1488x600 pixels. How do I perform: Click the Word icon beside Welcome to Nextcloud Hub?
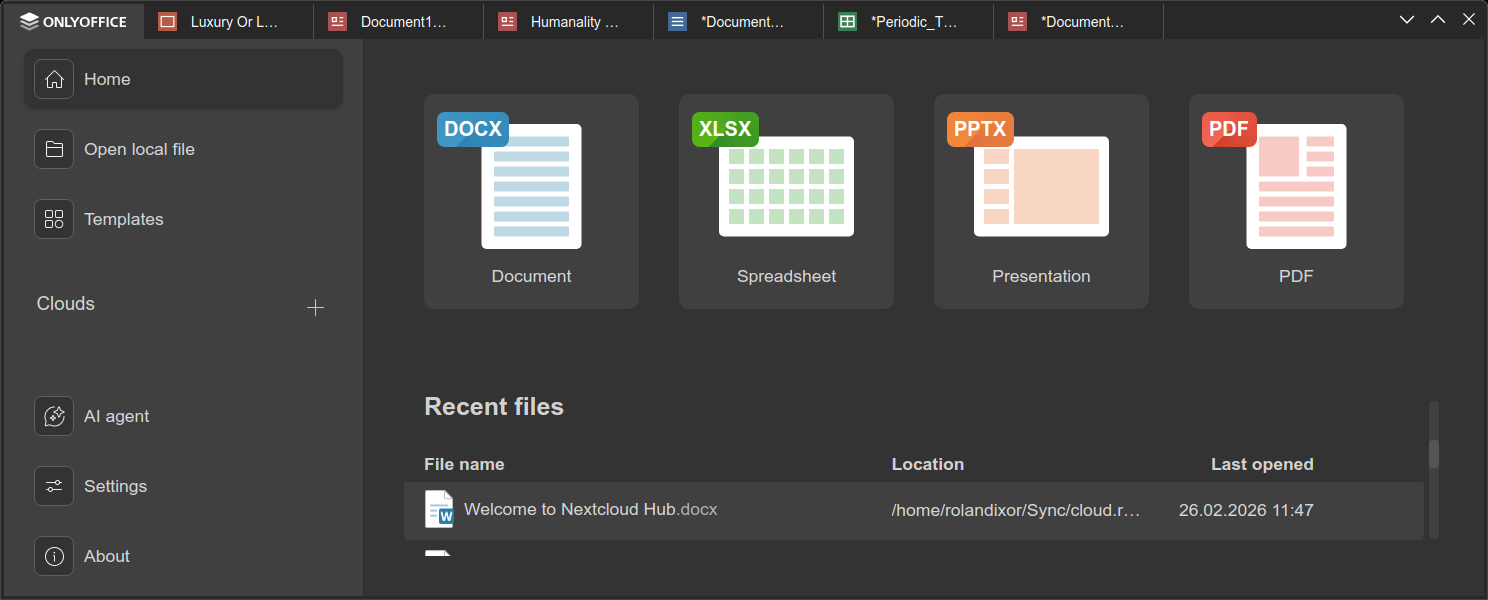coord(438,509)
